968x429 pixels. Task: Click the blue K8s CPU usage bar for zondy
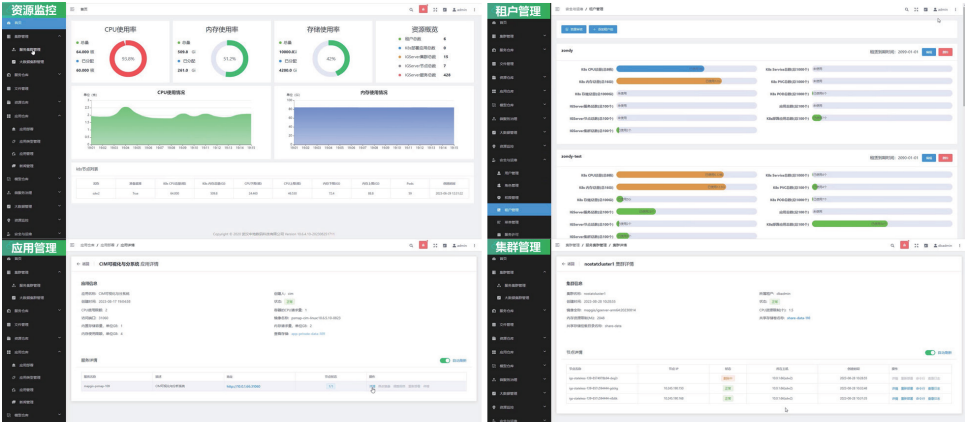point(662,68)
